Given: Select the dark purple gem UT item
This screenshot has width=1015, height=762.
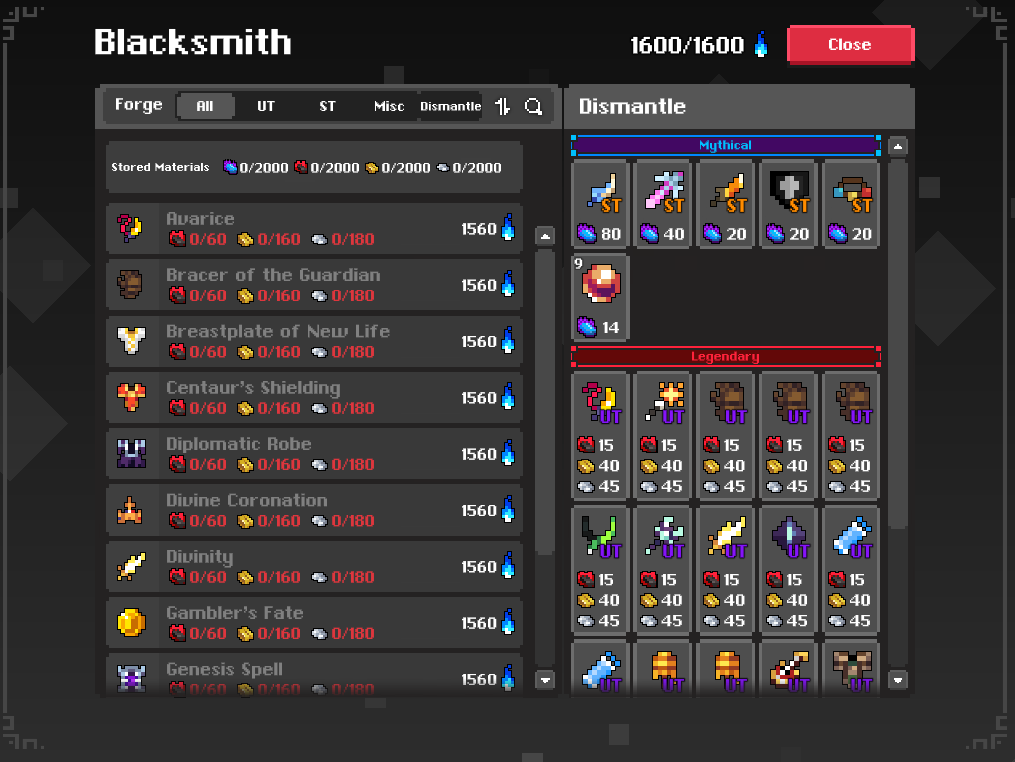Looking at the screenshot, I should (x=788, y=570).
